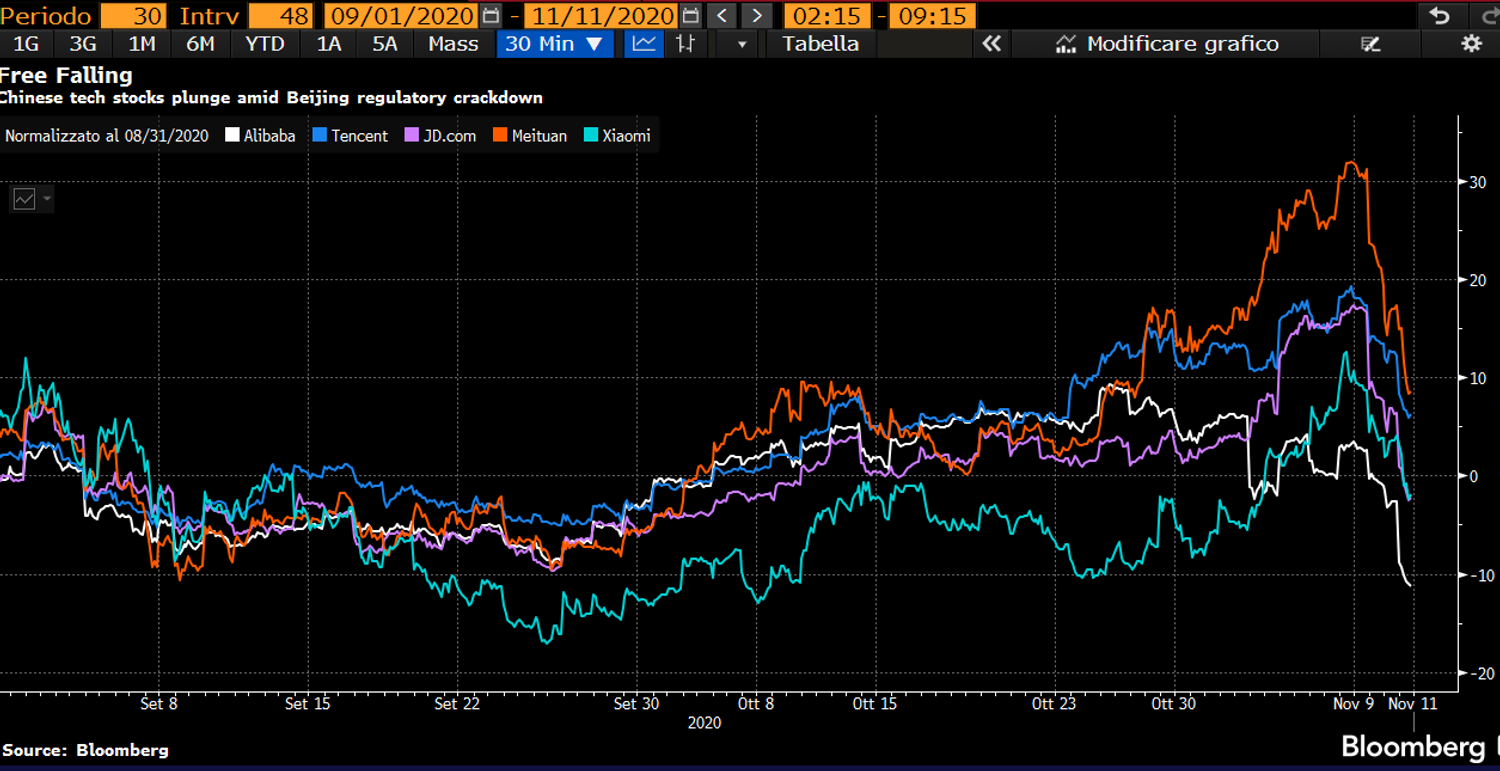Collapse panel with double chevron icon
Viewport: 1500px width, 771px height.
pos(991,44)
